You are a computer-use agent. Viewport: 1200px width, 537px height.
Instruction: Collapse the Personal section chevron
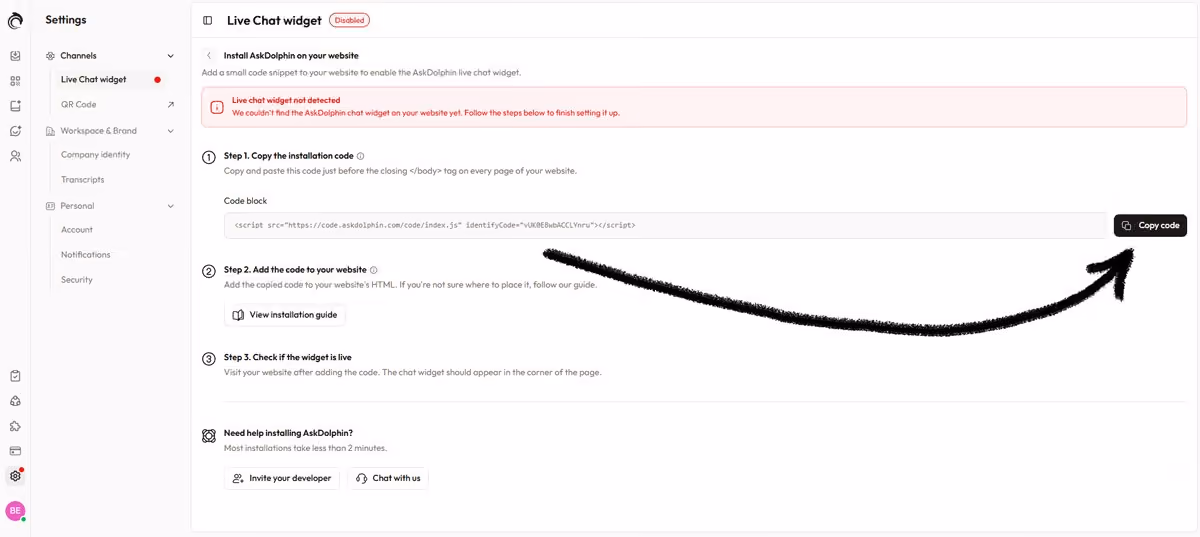coord(171,206)
